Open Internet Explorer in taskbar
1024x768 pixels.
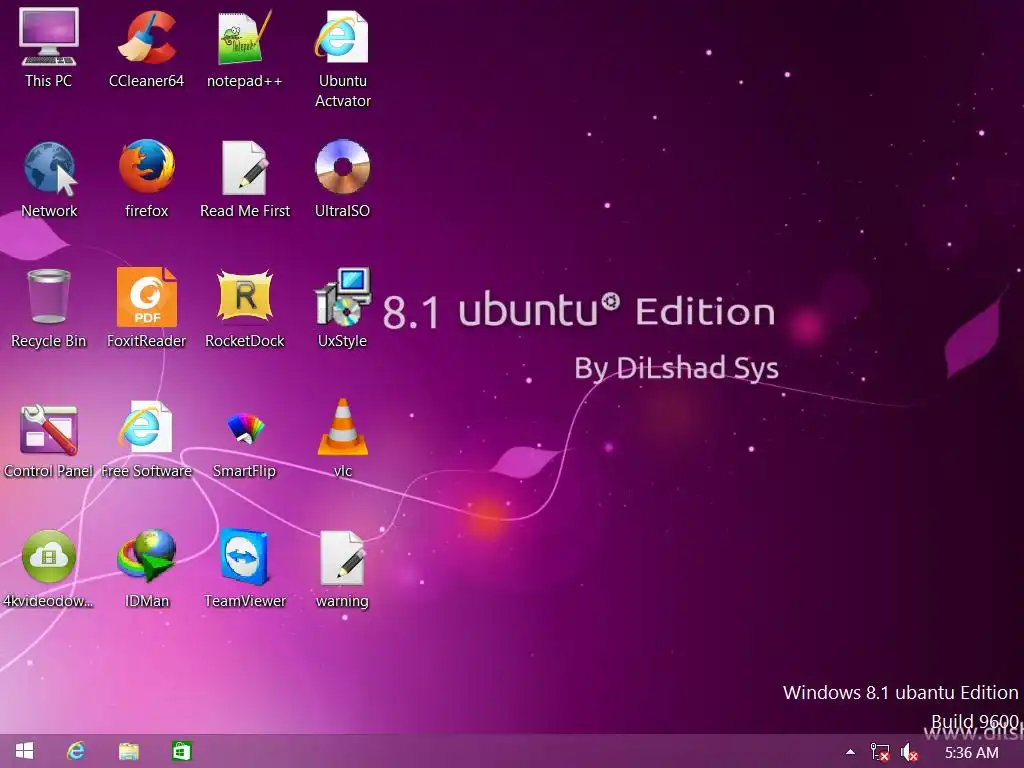coord(76,751)
